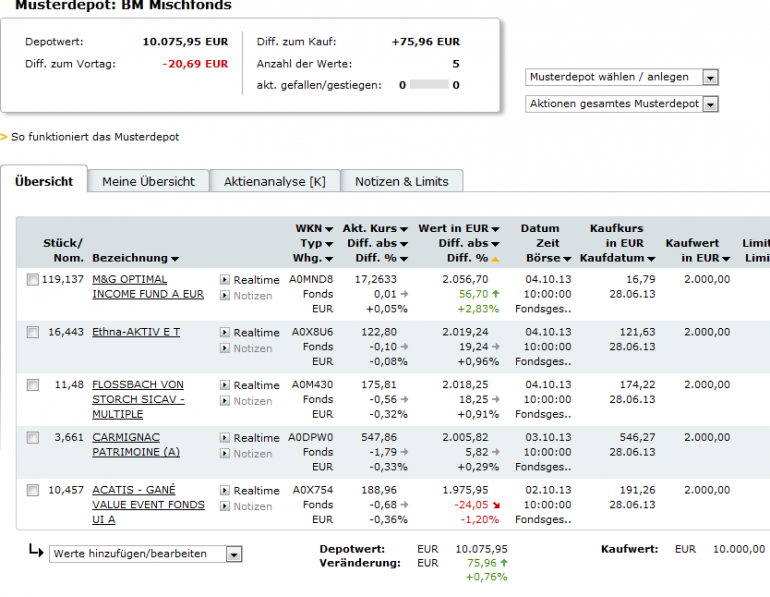
Task: Open FLOSSBACH VON STORCH SICAV fund link
Action: pos(138,400)
